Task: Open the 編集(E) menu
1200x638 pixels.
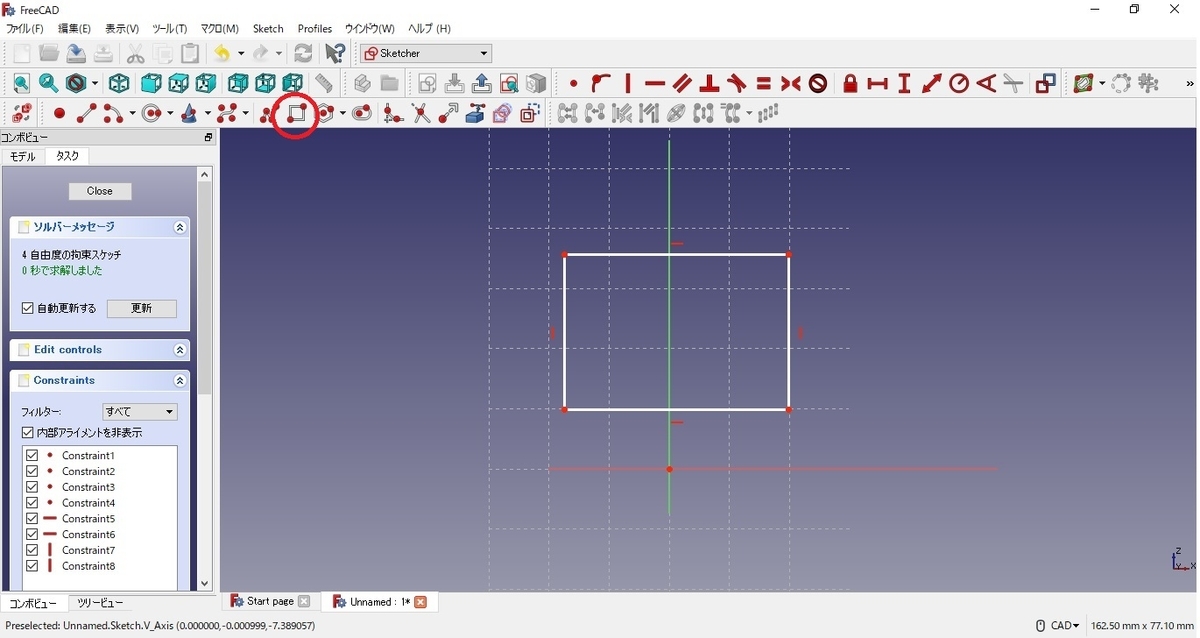Action: click(74, 29)
